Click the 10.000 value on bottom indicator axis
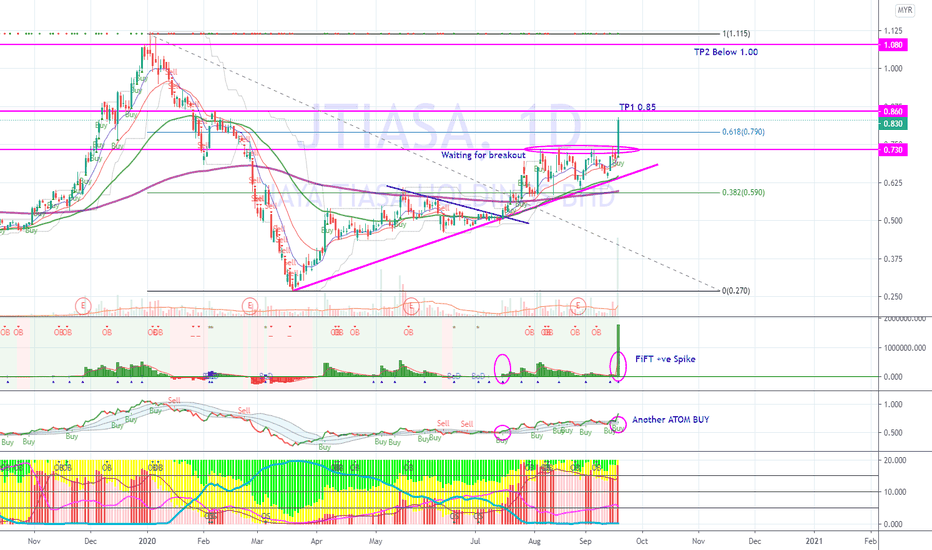Screen dimensions: 932x550 coord(895,492)
